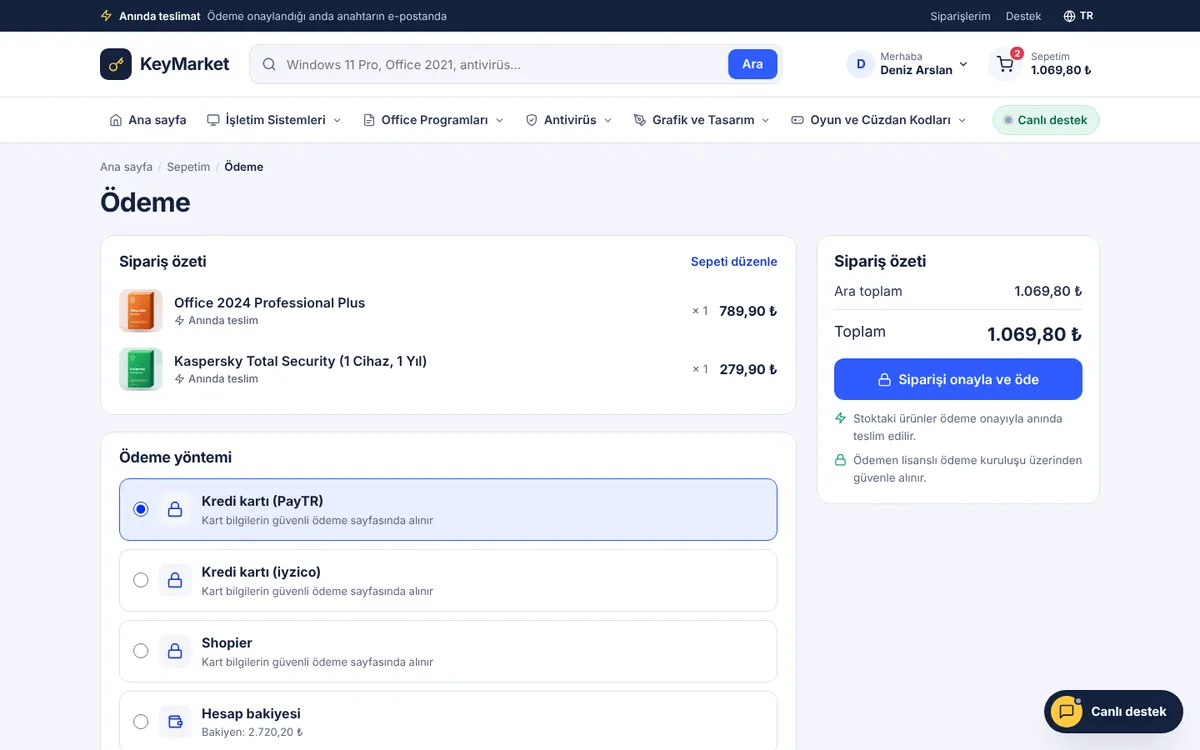Click the Sepetim breadcrumb link
This screenshot has height=750, width=1200.
(188, 167)
